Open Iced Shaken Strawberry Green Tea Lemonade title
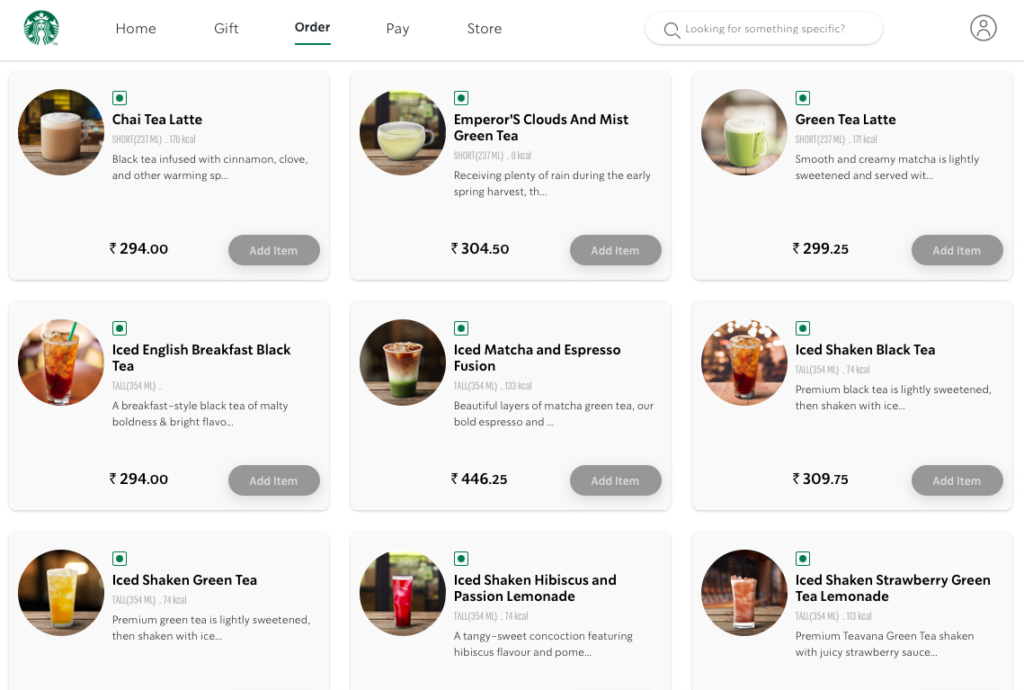1024x690 pixels. point(892,588)
